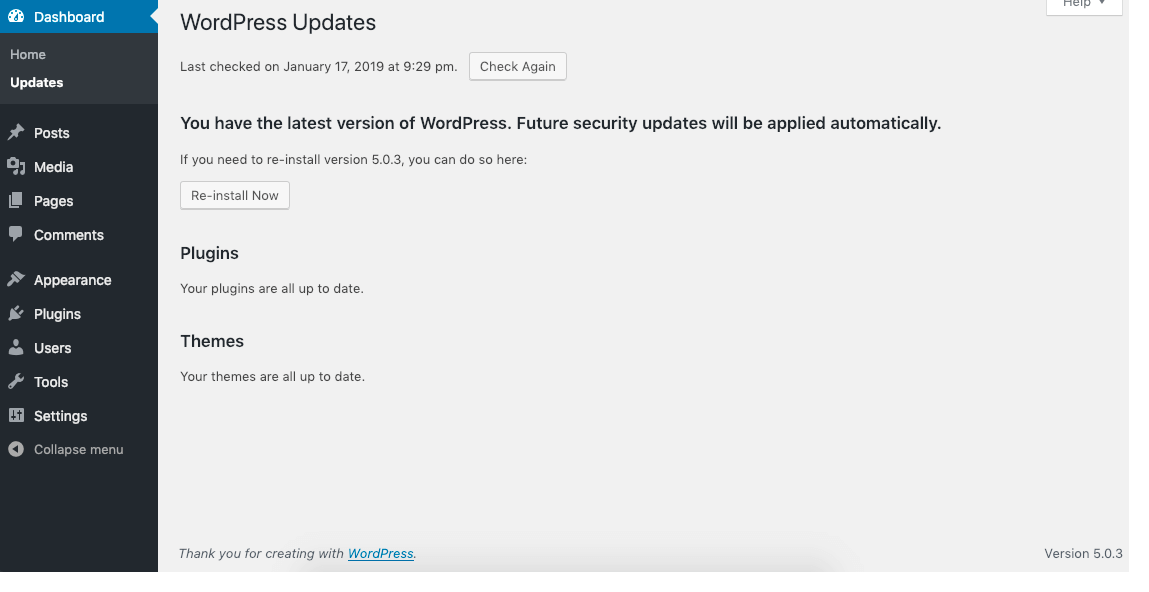Click the Dashboard gauge icon in the sidebar
1149x592 pixels.
(16, 16)
